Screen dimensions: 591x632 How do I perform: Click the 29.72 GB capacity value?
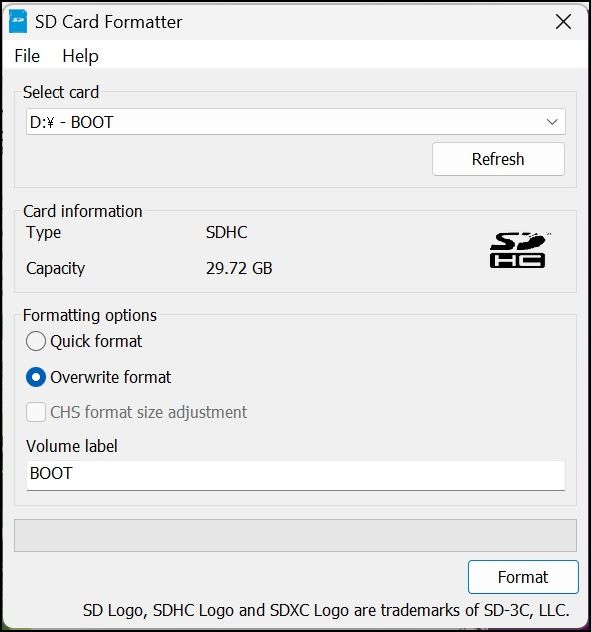click(239, 268)
